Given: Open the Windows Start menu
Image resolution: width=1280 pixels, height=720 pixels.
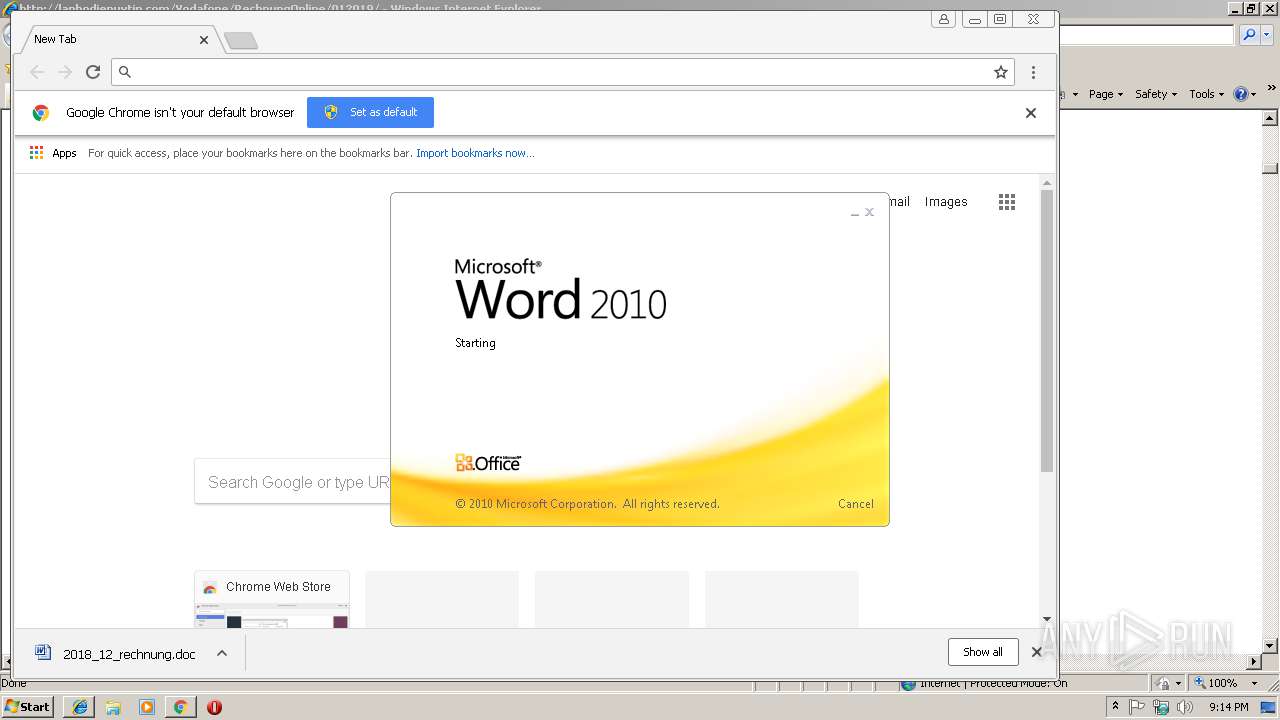Looking at the screenshot, I should click(28, 707).
